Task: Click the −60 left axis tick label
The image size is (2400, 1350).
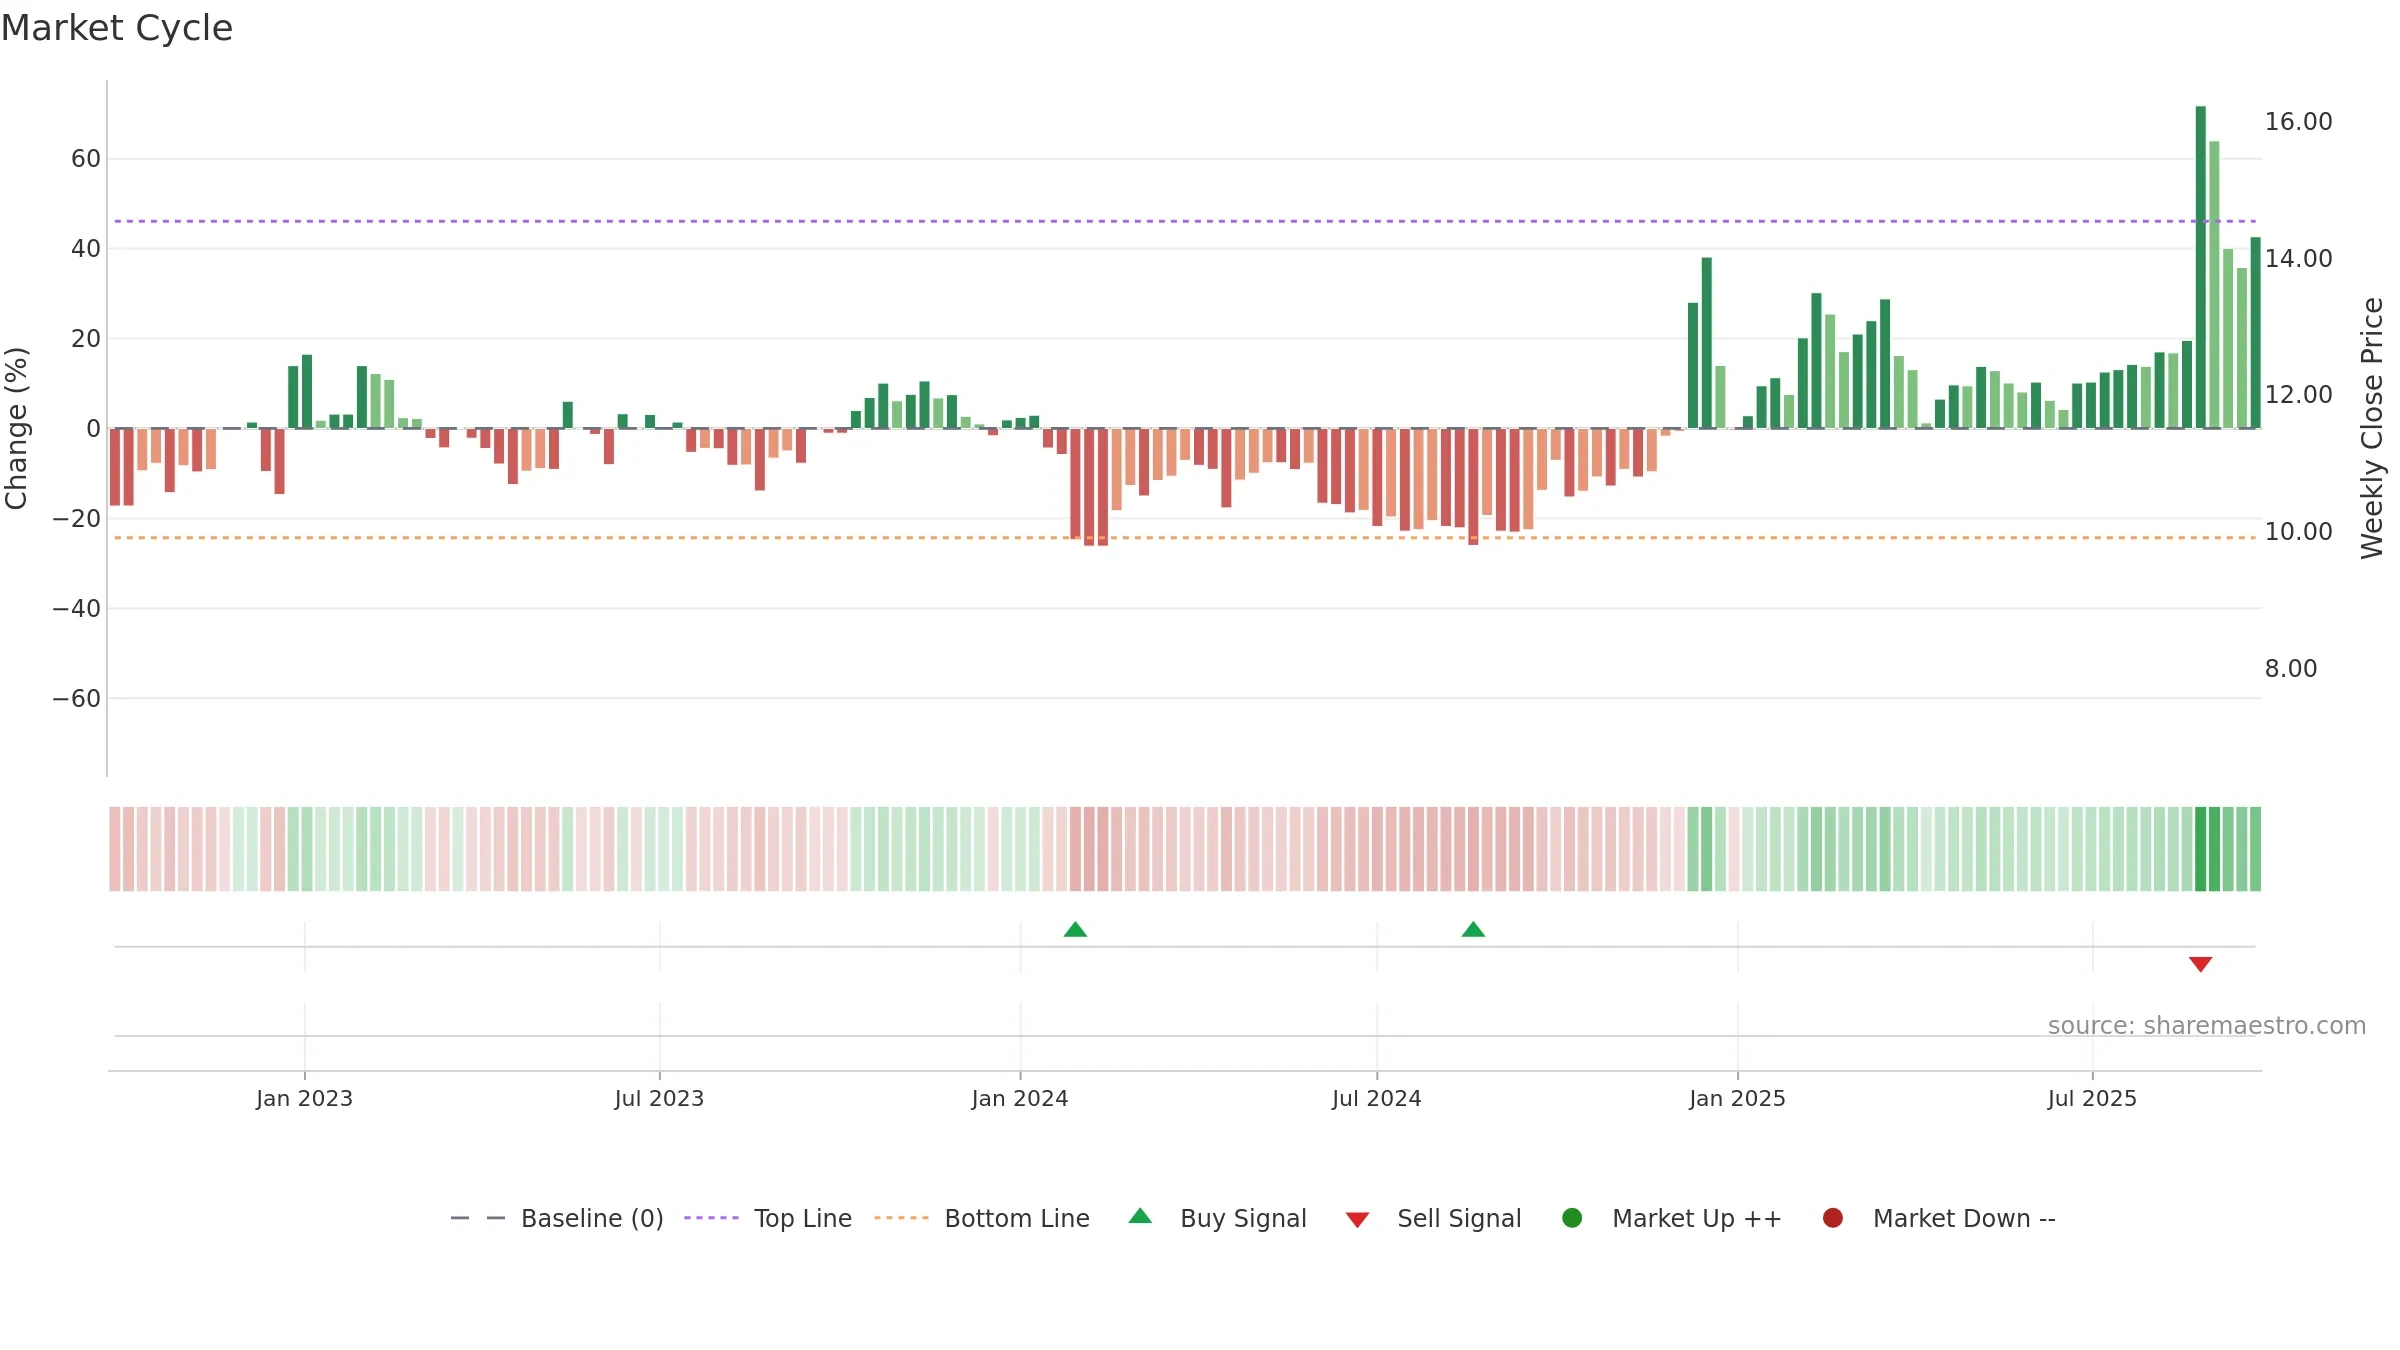Action: [77, 699]
